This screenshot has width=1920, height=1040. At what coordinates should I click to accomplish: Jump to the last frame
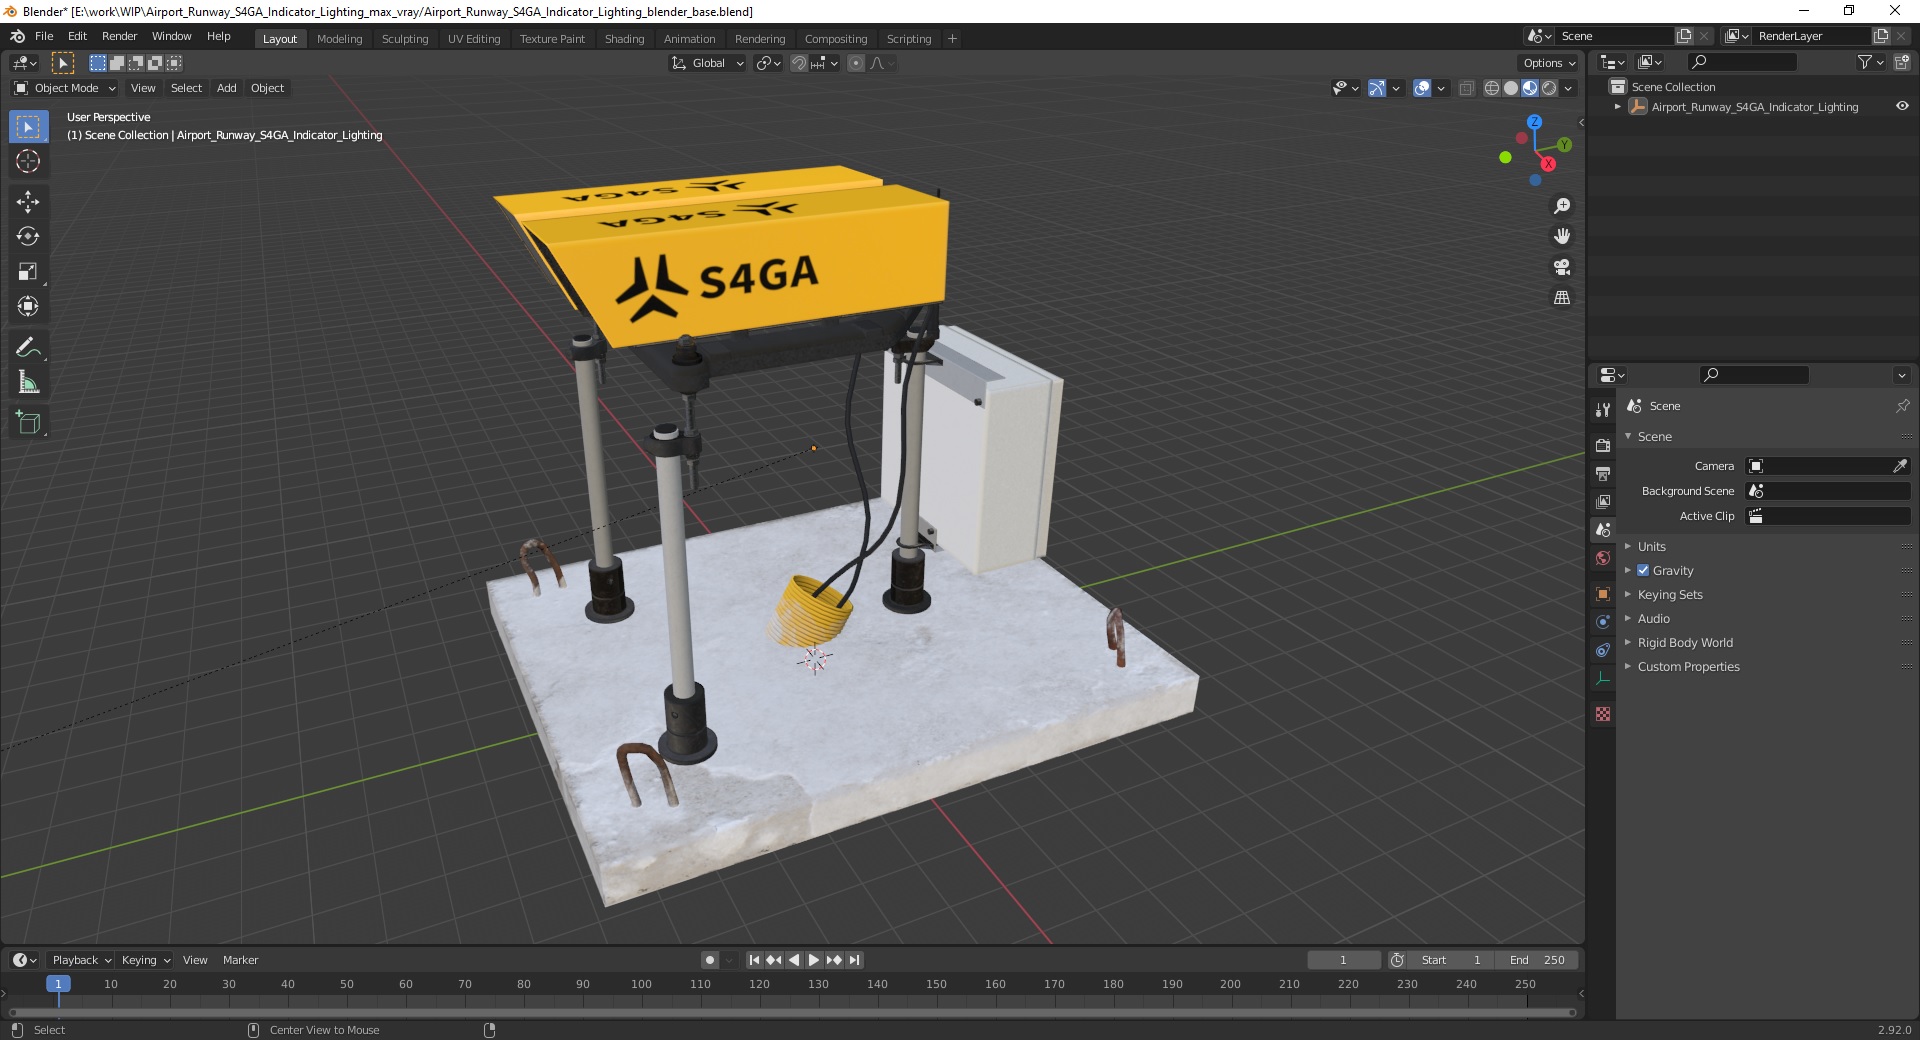(855, 960)
